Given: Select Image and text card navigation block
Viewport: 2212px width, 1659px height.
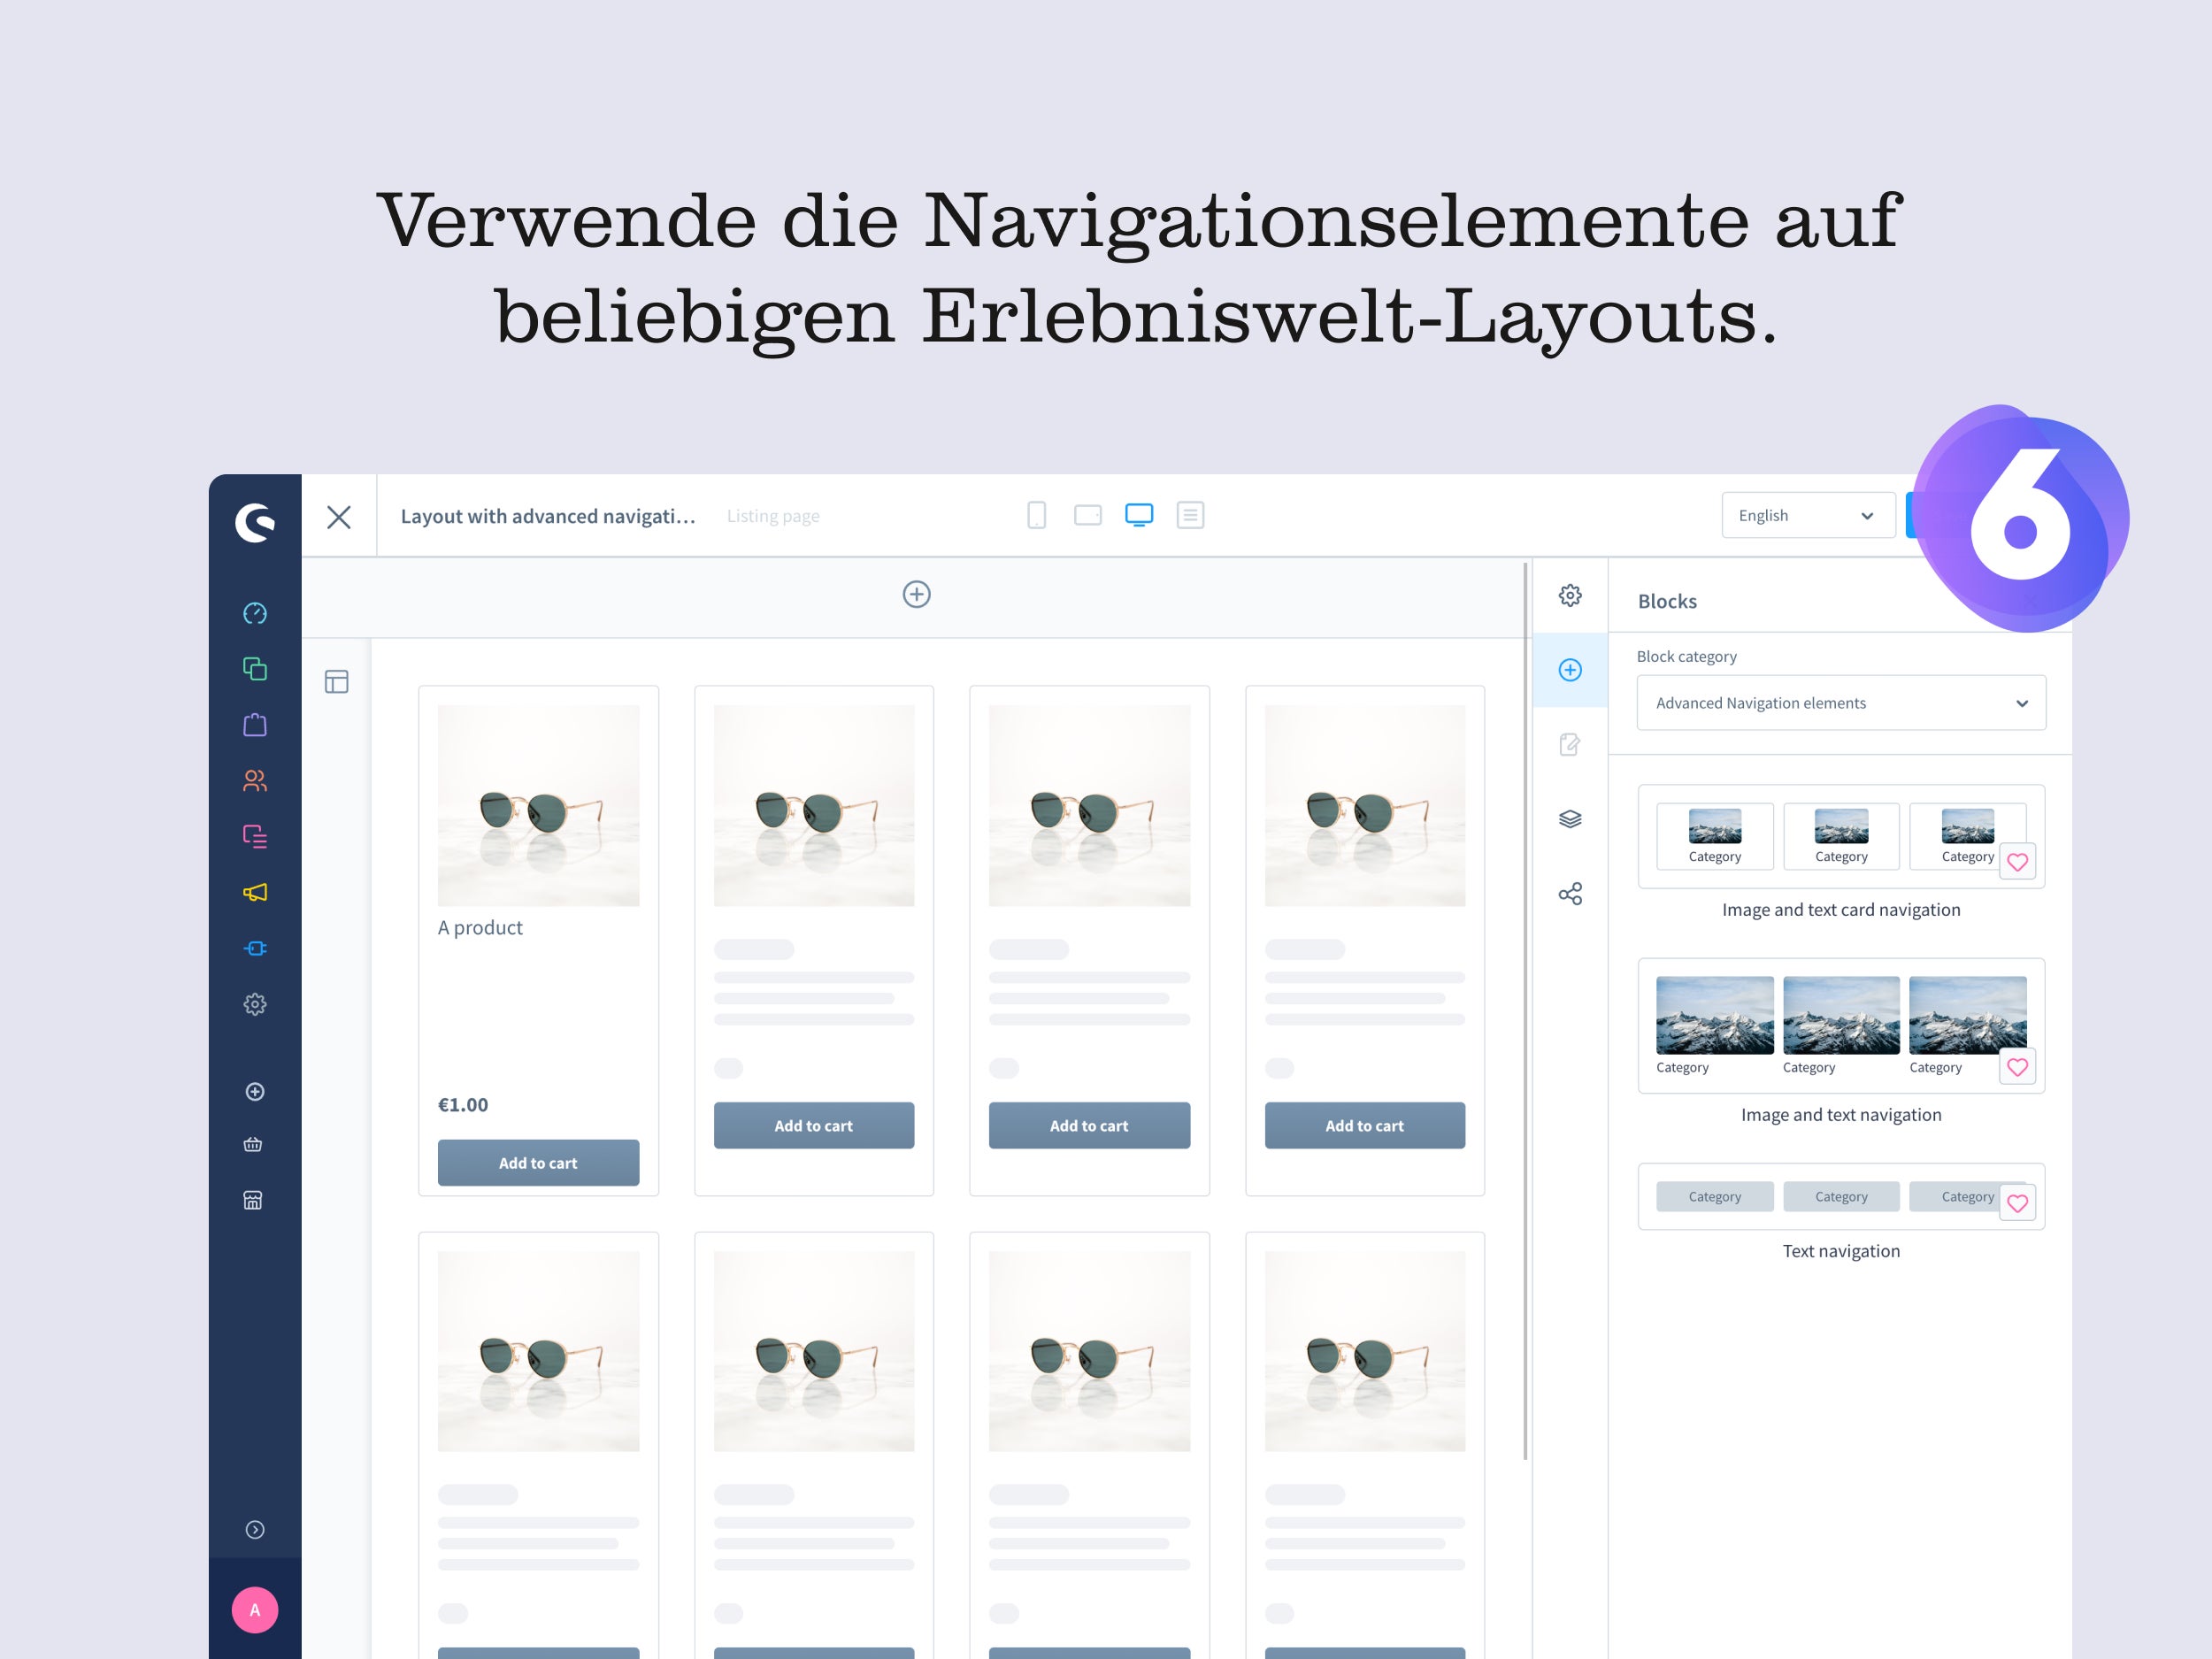Looking at the screenshot, I should pos(1841,836).
